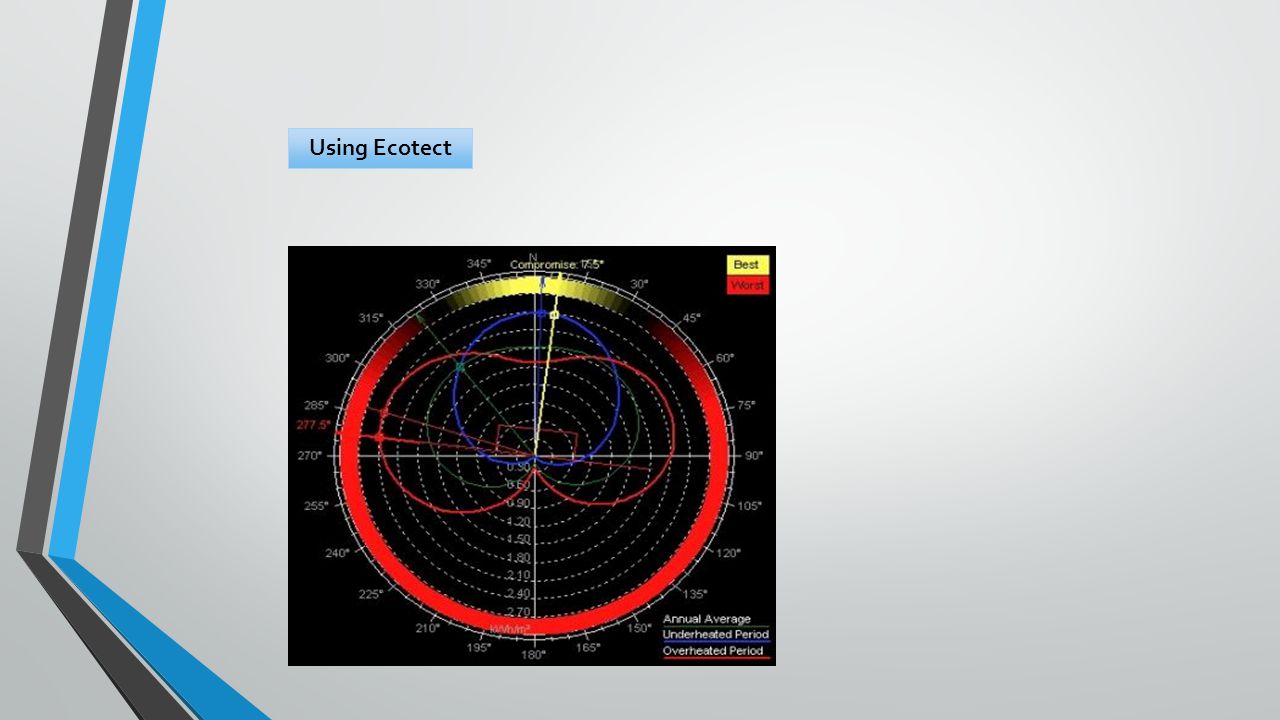This screenshot has height=720, width=1280.
Task: Click the red "Worst" legend swatch
Action: 747,285
